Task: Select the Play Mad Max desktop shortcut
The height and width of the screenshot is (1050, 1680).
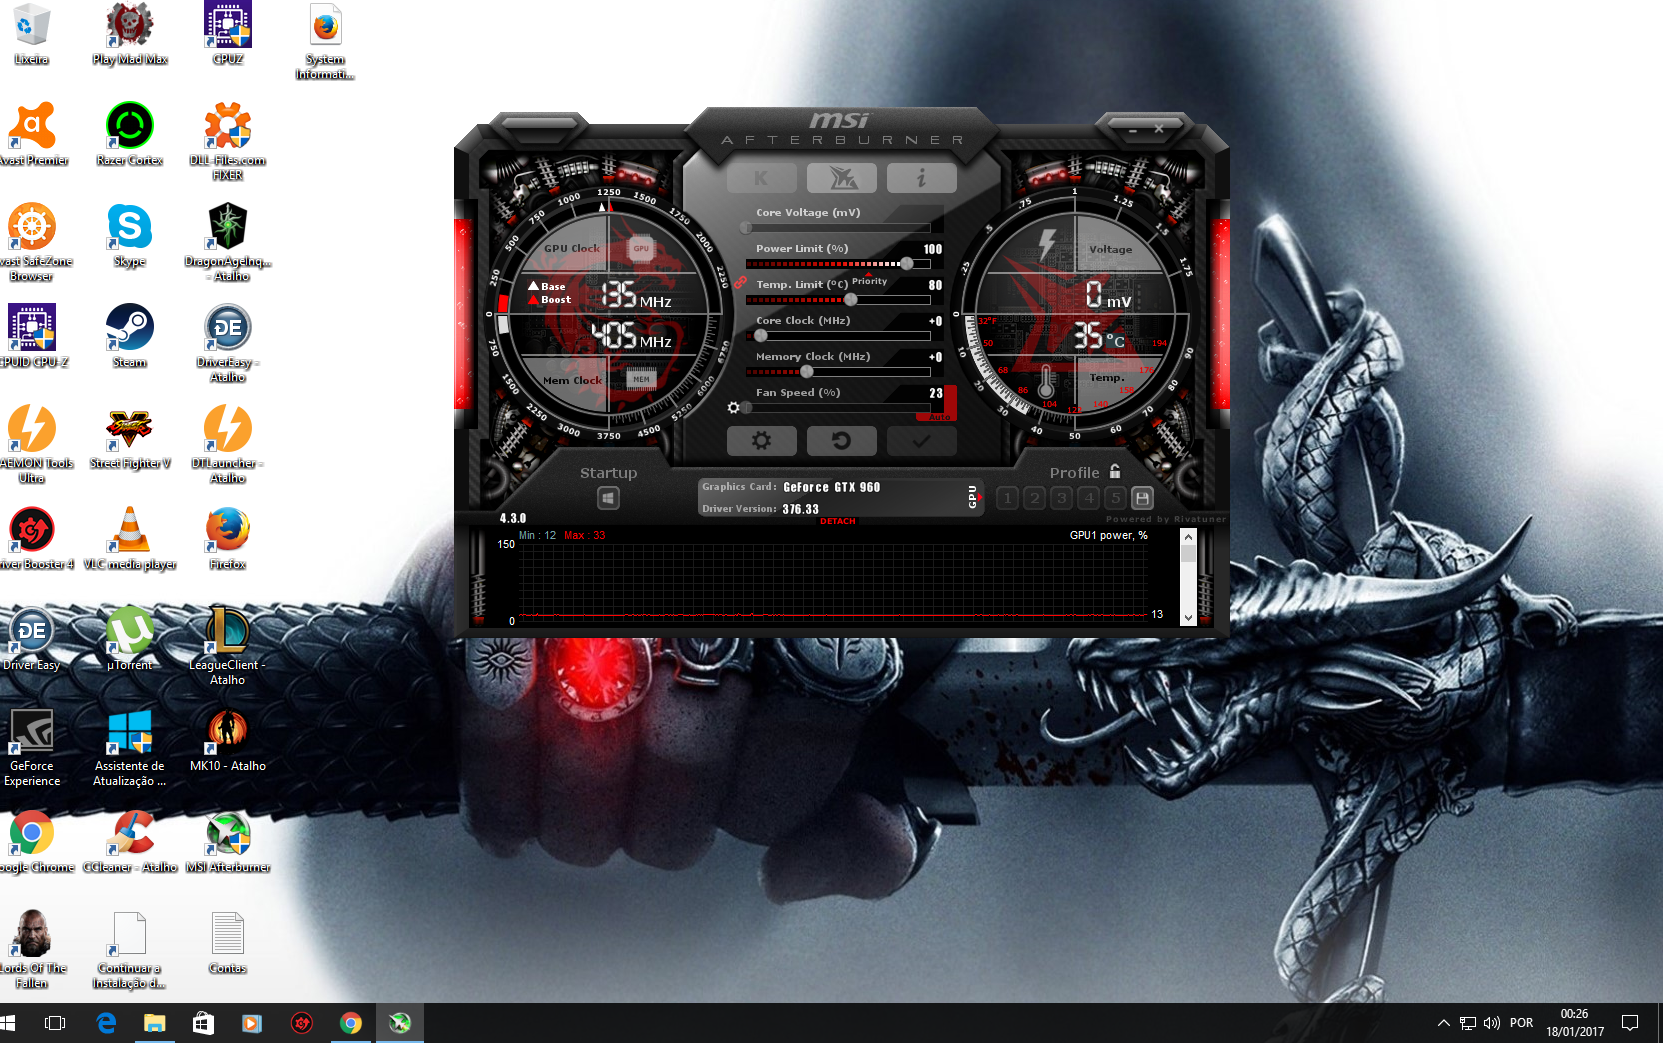Action: 130,33
